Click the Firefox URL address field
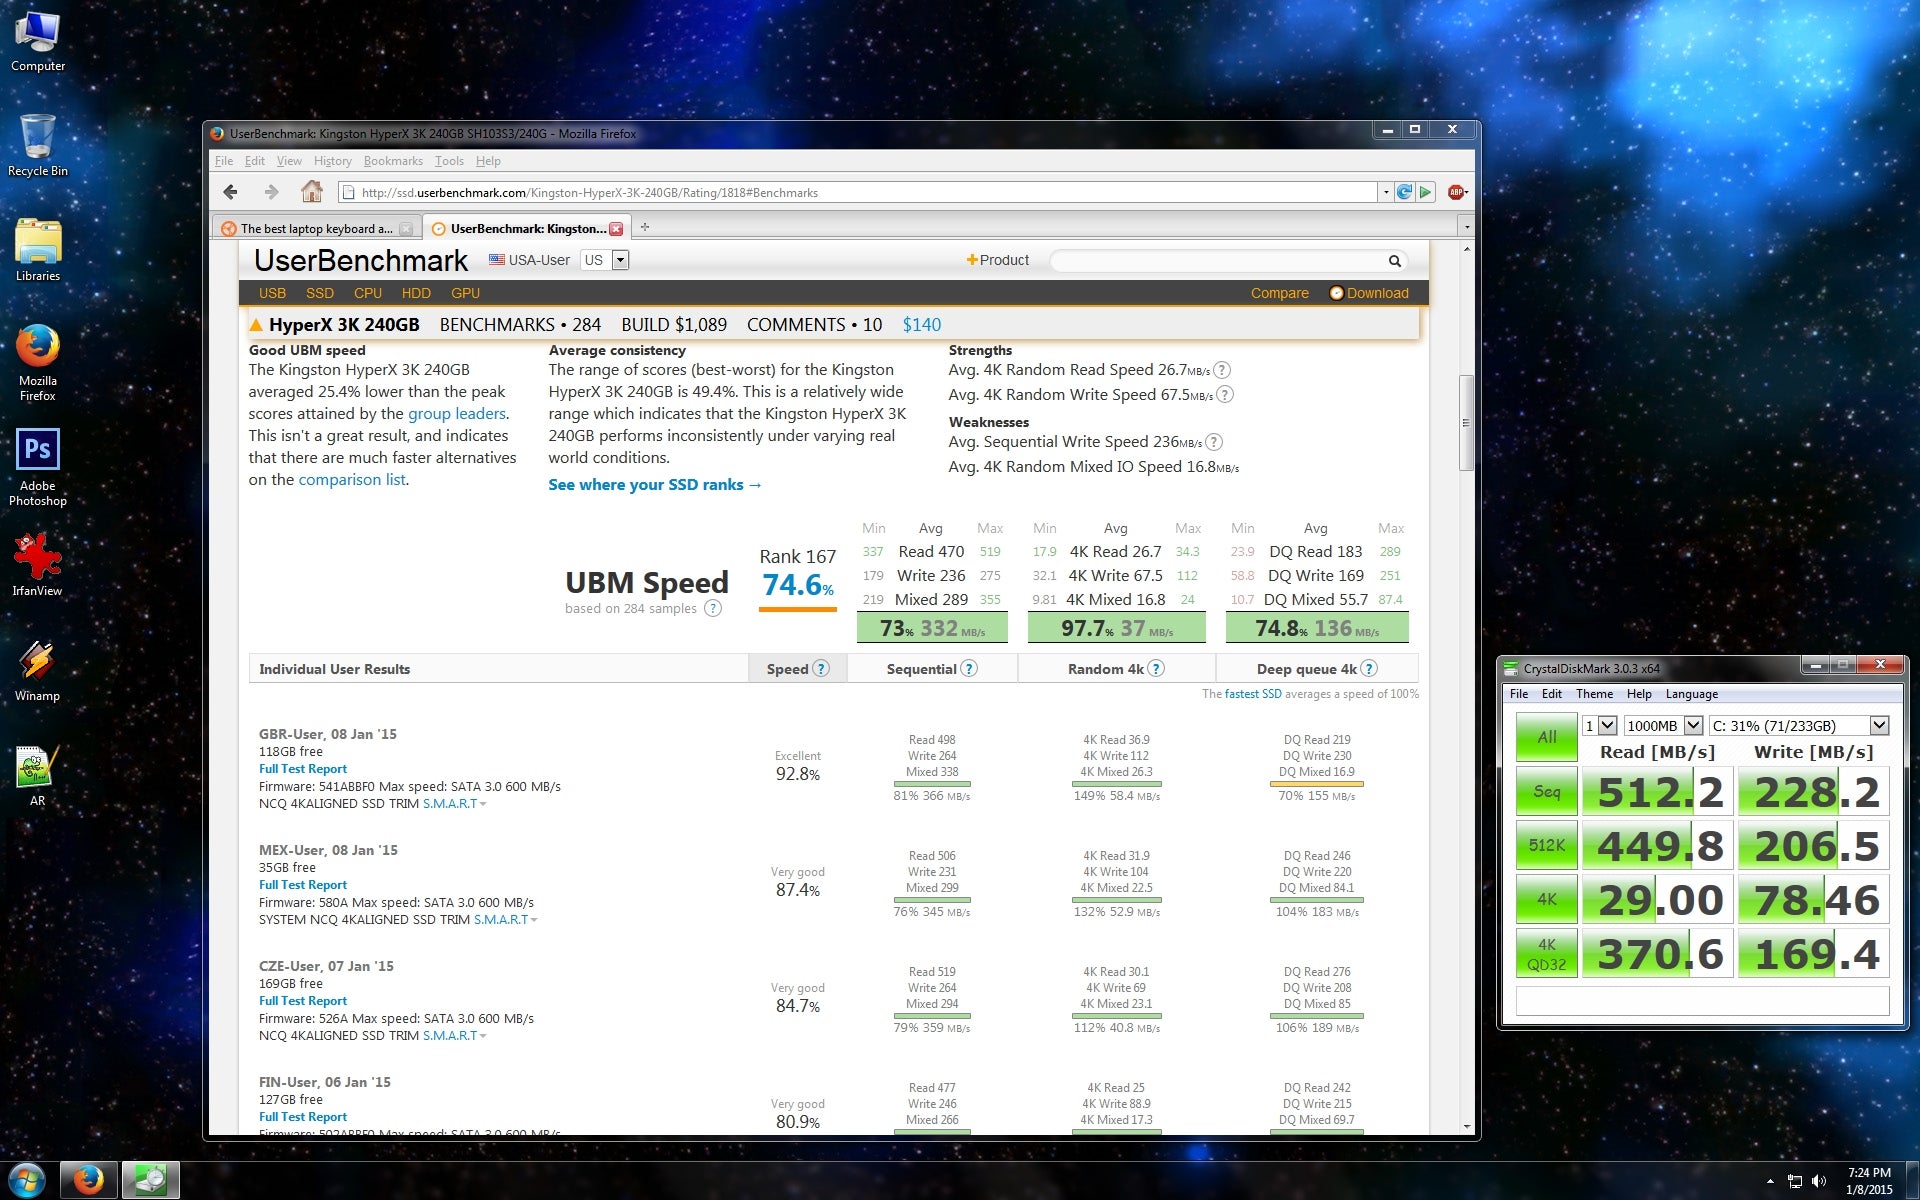Image resolution: width=1920 pixels, height=1200 pixels. (x=860, y=192)
